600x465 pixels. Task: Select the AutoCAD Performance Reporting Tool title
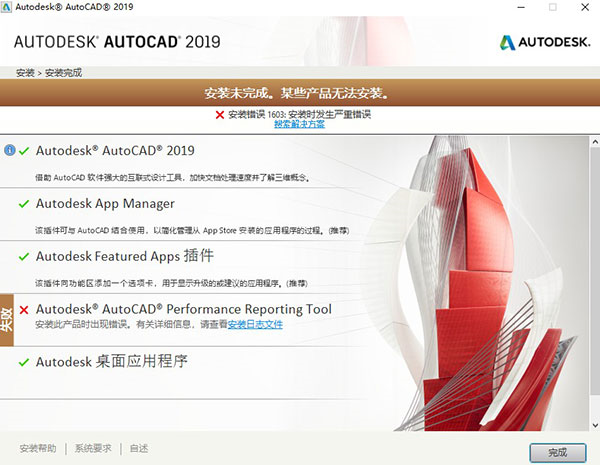pyautogui.click(x=184, y=309)
